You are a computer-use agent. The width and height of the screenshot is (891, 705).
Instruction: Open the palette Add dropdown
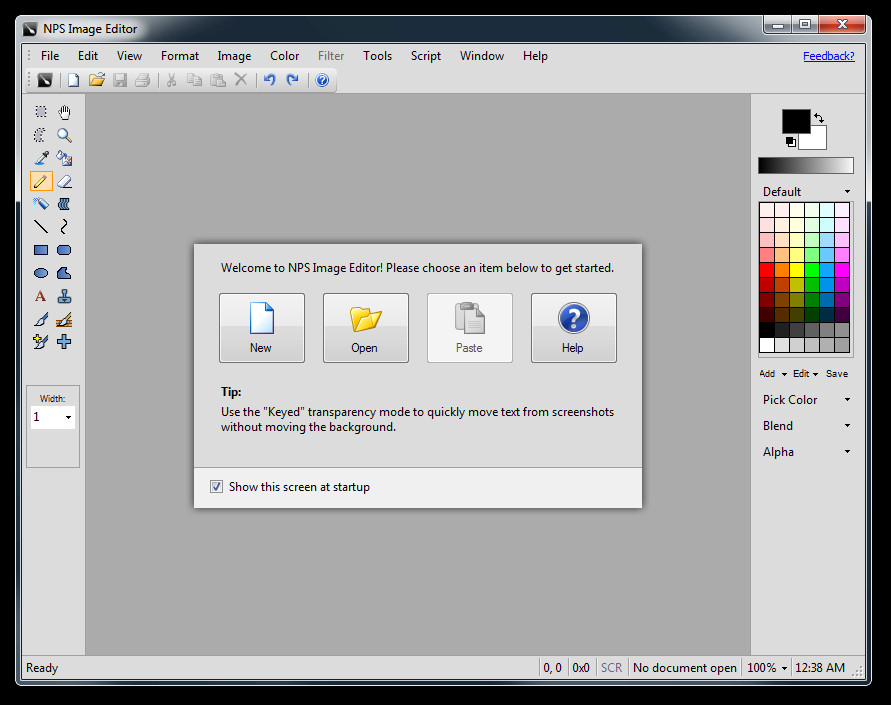click(x=773, y=374)
